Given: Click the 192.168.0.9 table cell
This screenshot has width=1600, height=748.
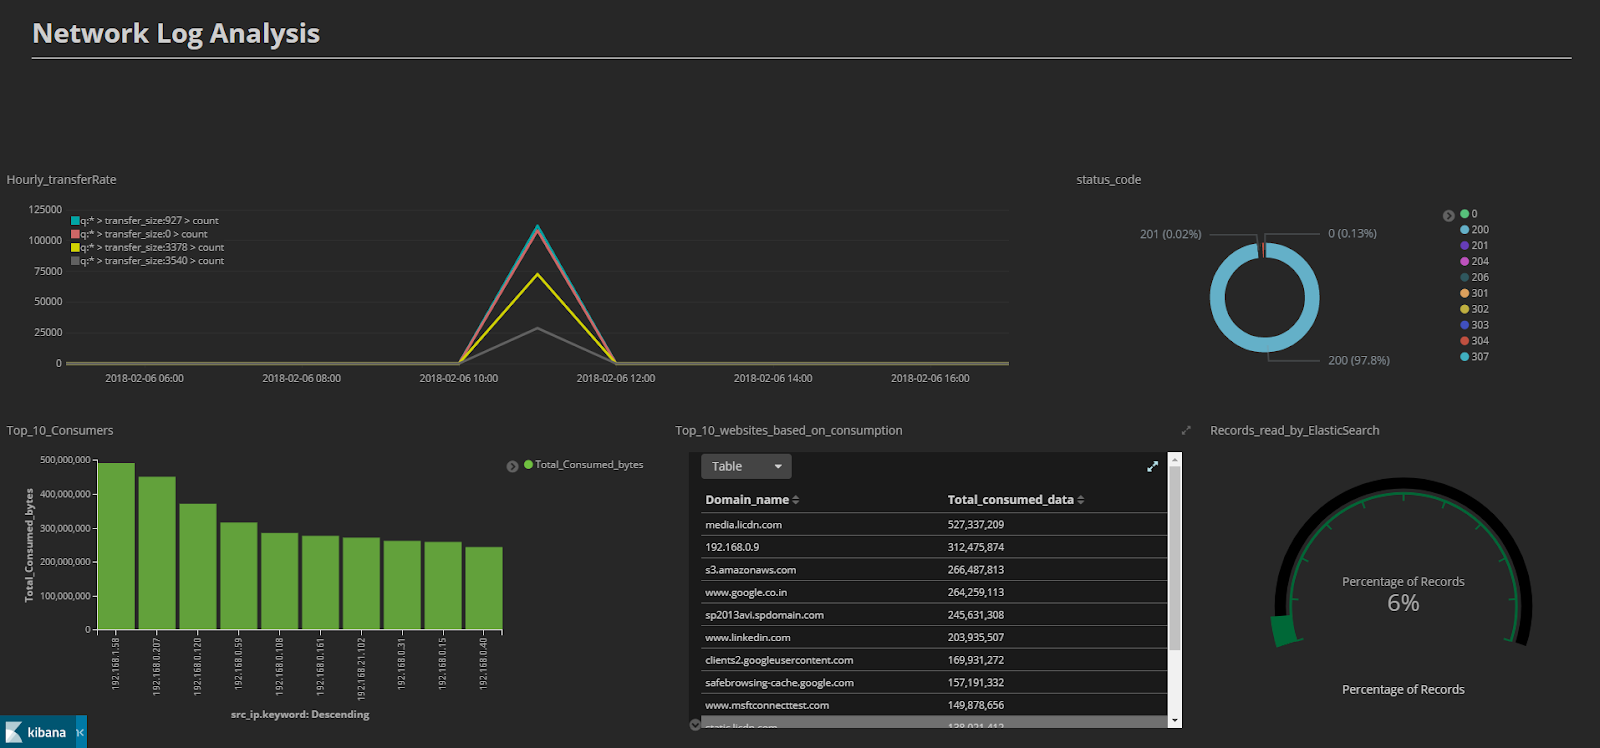Looking at the screenshot, I should coord(732,547).
